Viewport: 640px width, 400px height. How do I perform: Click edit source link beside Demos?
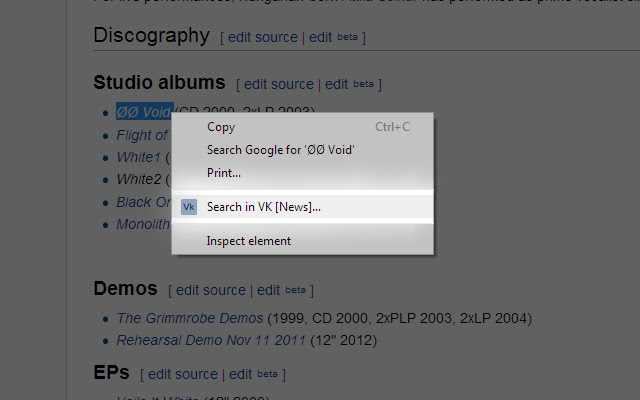point(211,290)
